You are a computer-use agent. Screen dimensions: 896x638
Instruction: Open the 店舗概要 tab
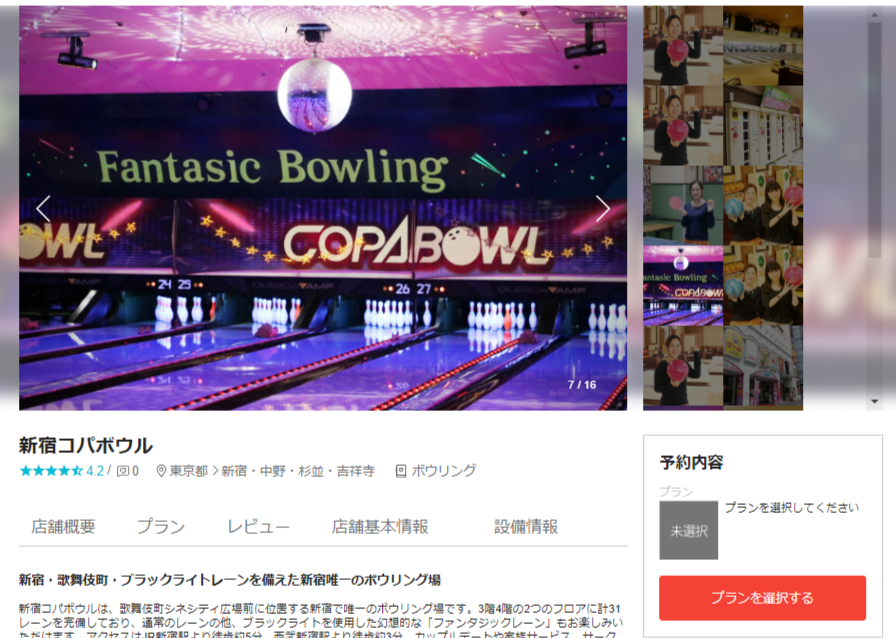(63, 527)
